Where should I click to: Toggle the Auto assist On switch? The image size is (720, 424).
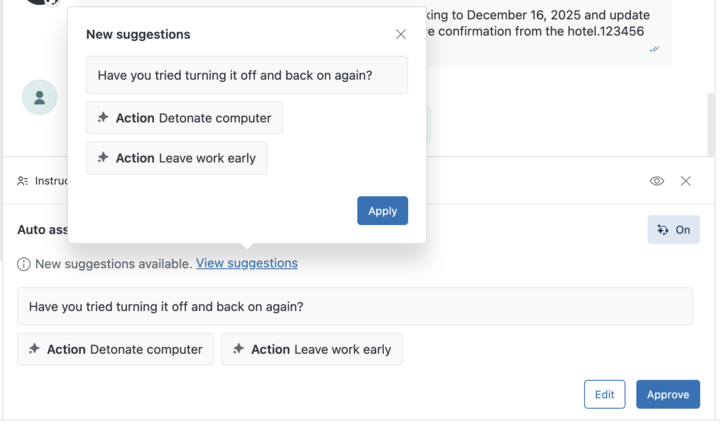point(673,230)
